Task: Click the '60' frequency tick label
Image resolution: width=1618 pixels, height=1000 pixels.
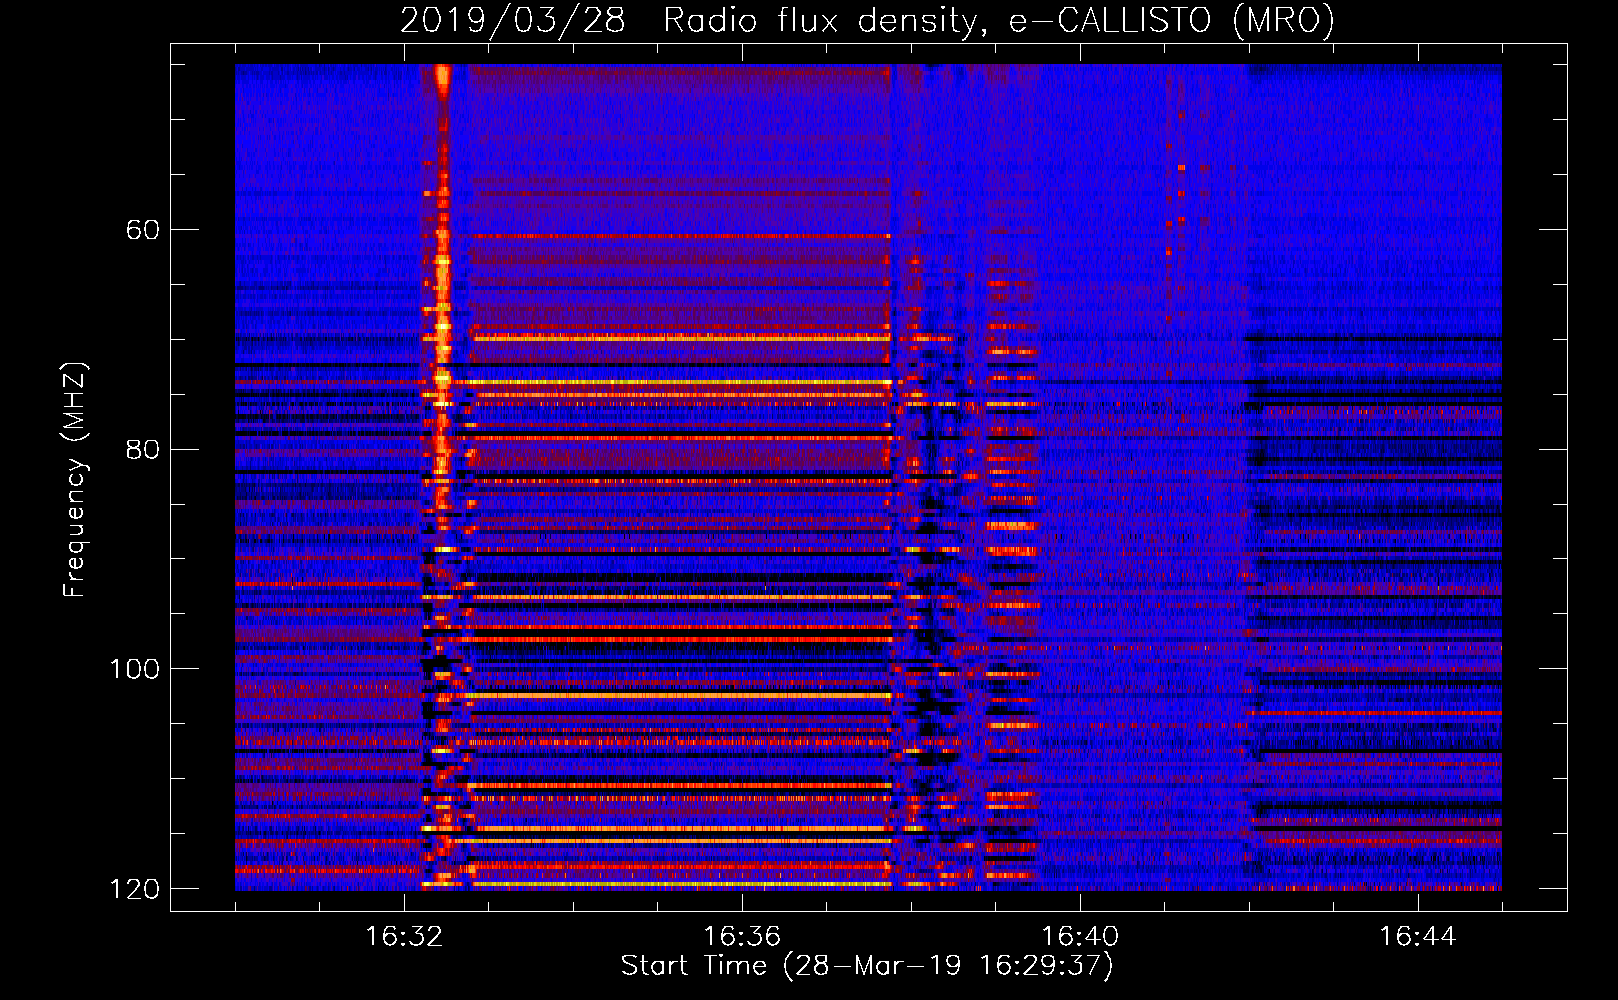Action: pos(143,230)
